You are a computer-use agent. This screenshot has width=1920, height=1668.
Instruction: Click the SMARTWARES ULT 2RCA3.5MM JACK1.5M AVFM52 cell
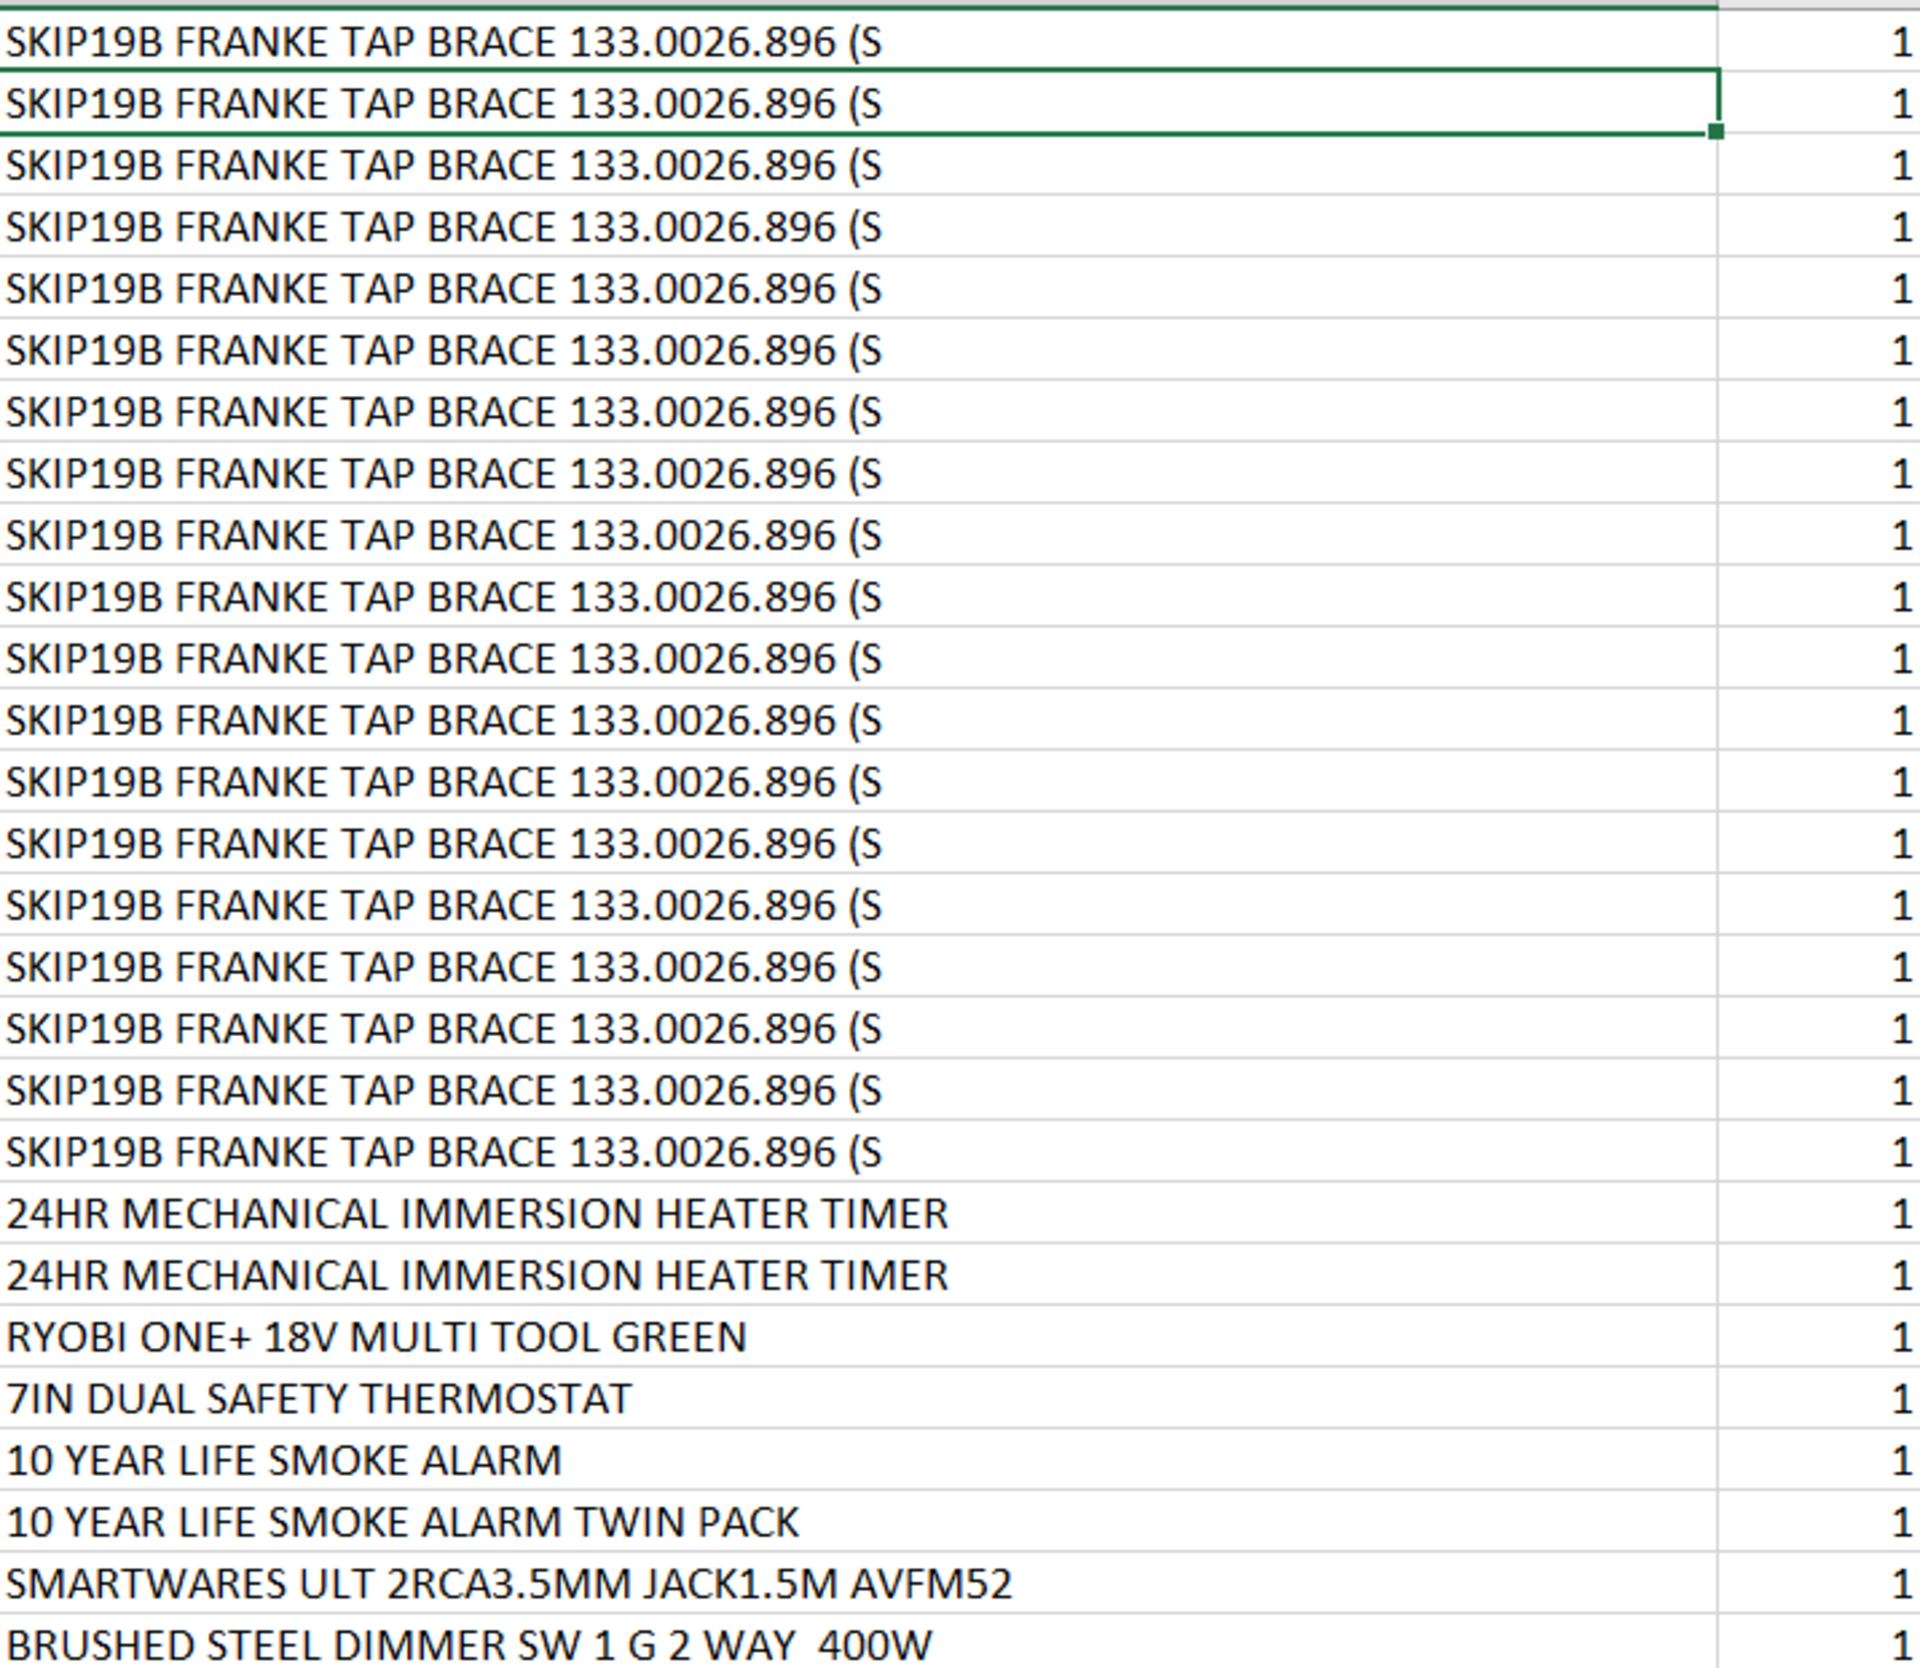pos(858,1583)
